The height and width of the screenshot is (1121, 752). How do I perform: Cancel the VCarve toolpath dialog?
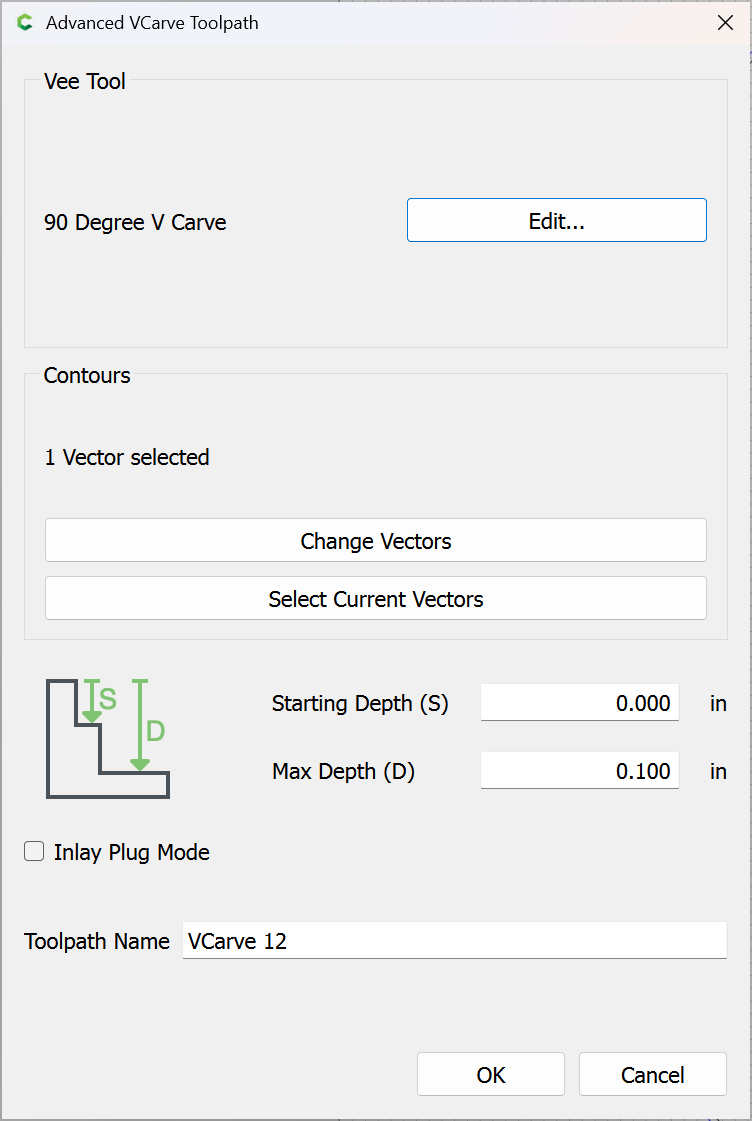pyautogui.click(x=652, y=1075)
